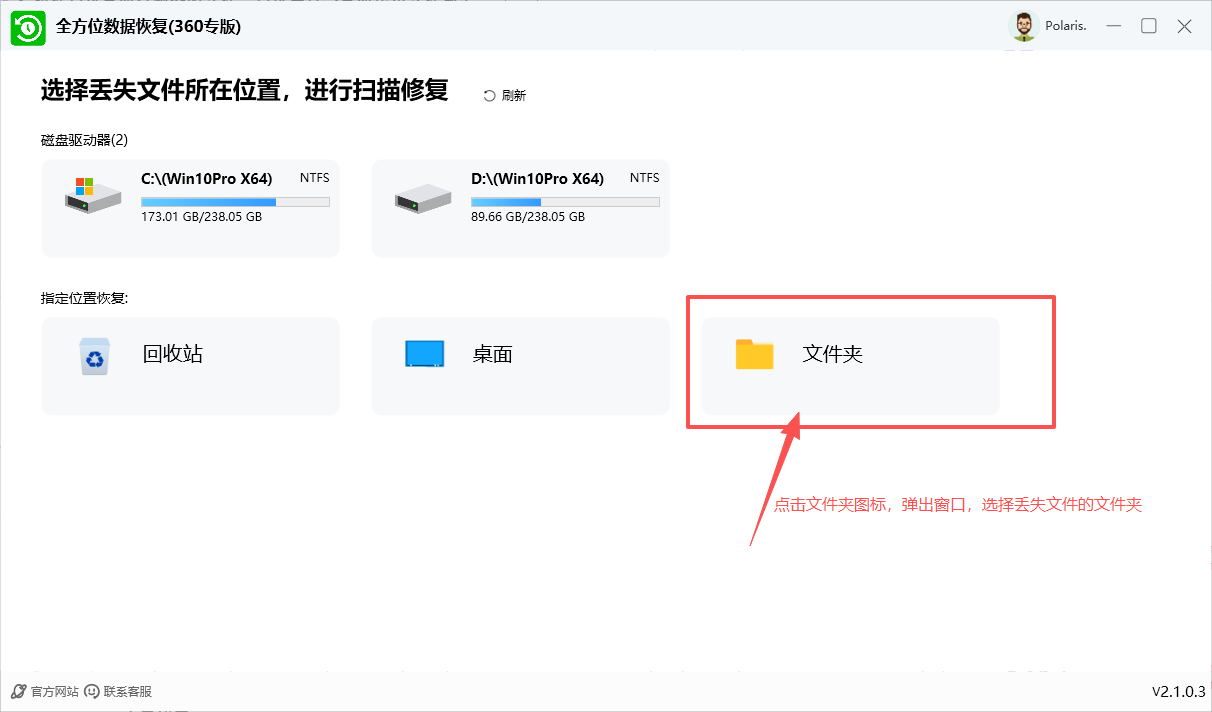Open the user avatar profile picture

pos(1023,27)
